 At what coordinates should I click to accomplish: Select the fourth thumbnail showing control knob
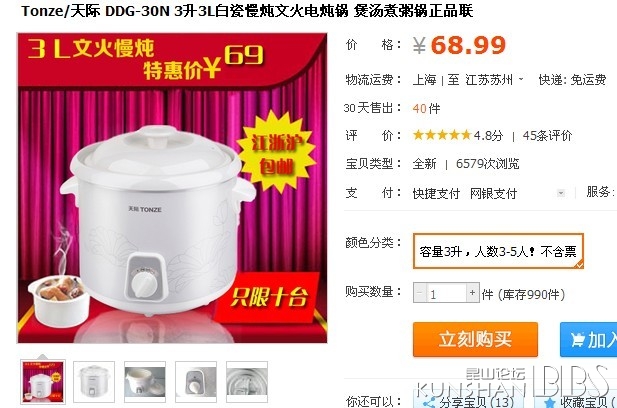[196, 382]
